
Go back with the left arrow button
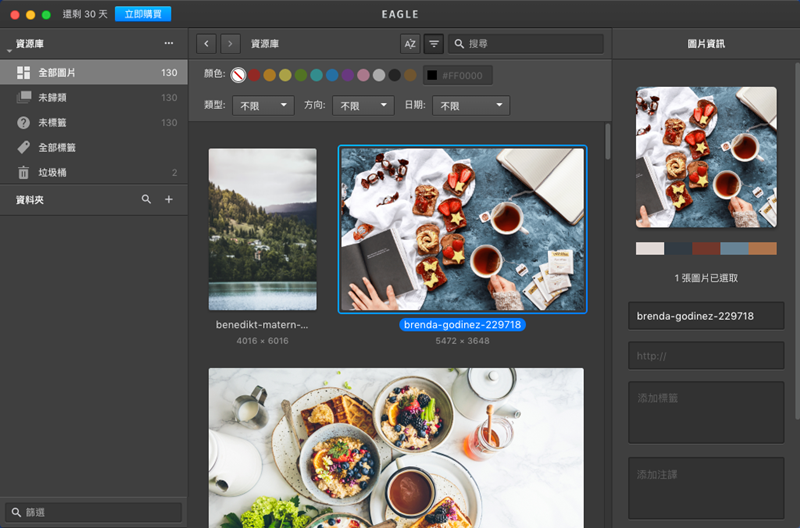(x=207, y=44)
